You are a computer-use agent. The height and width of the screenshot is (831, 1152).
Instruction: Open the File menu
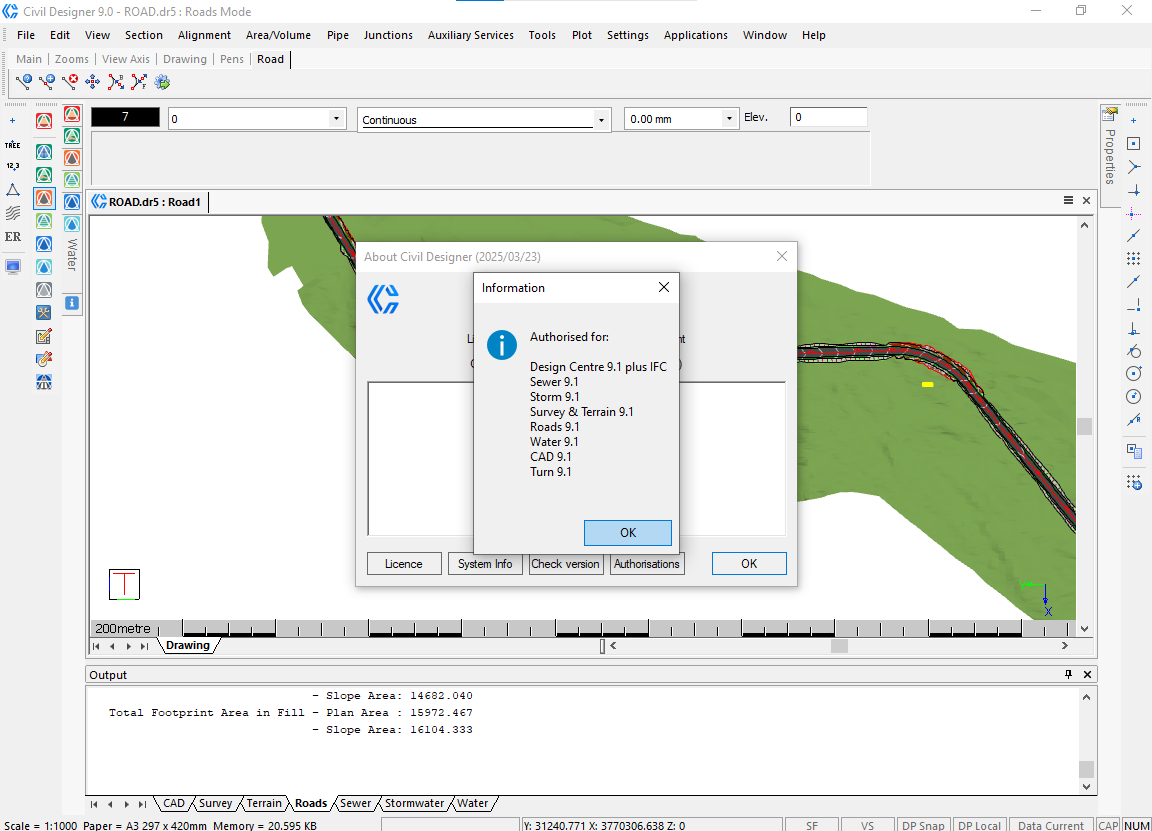click(x=26, y=35)
